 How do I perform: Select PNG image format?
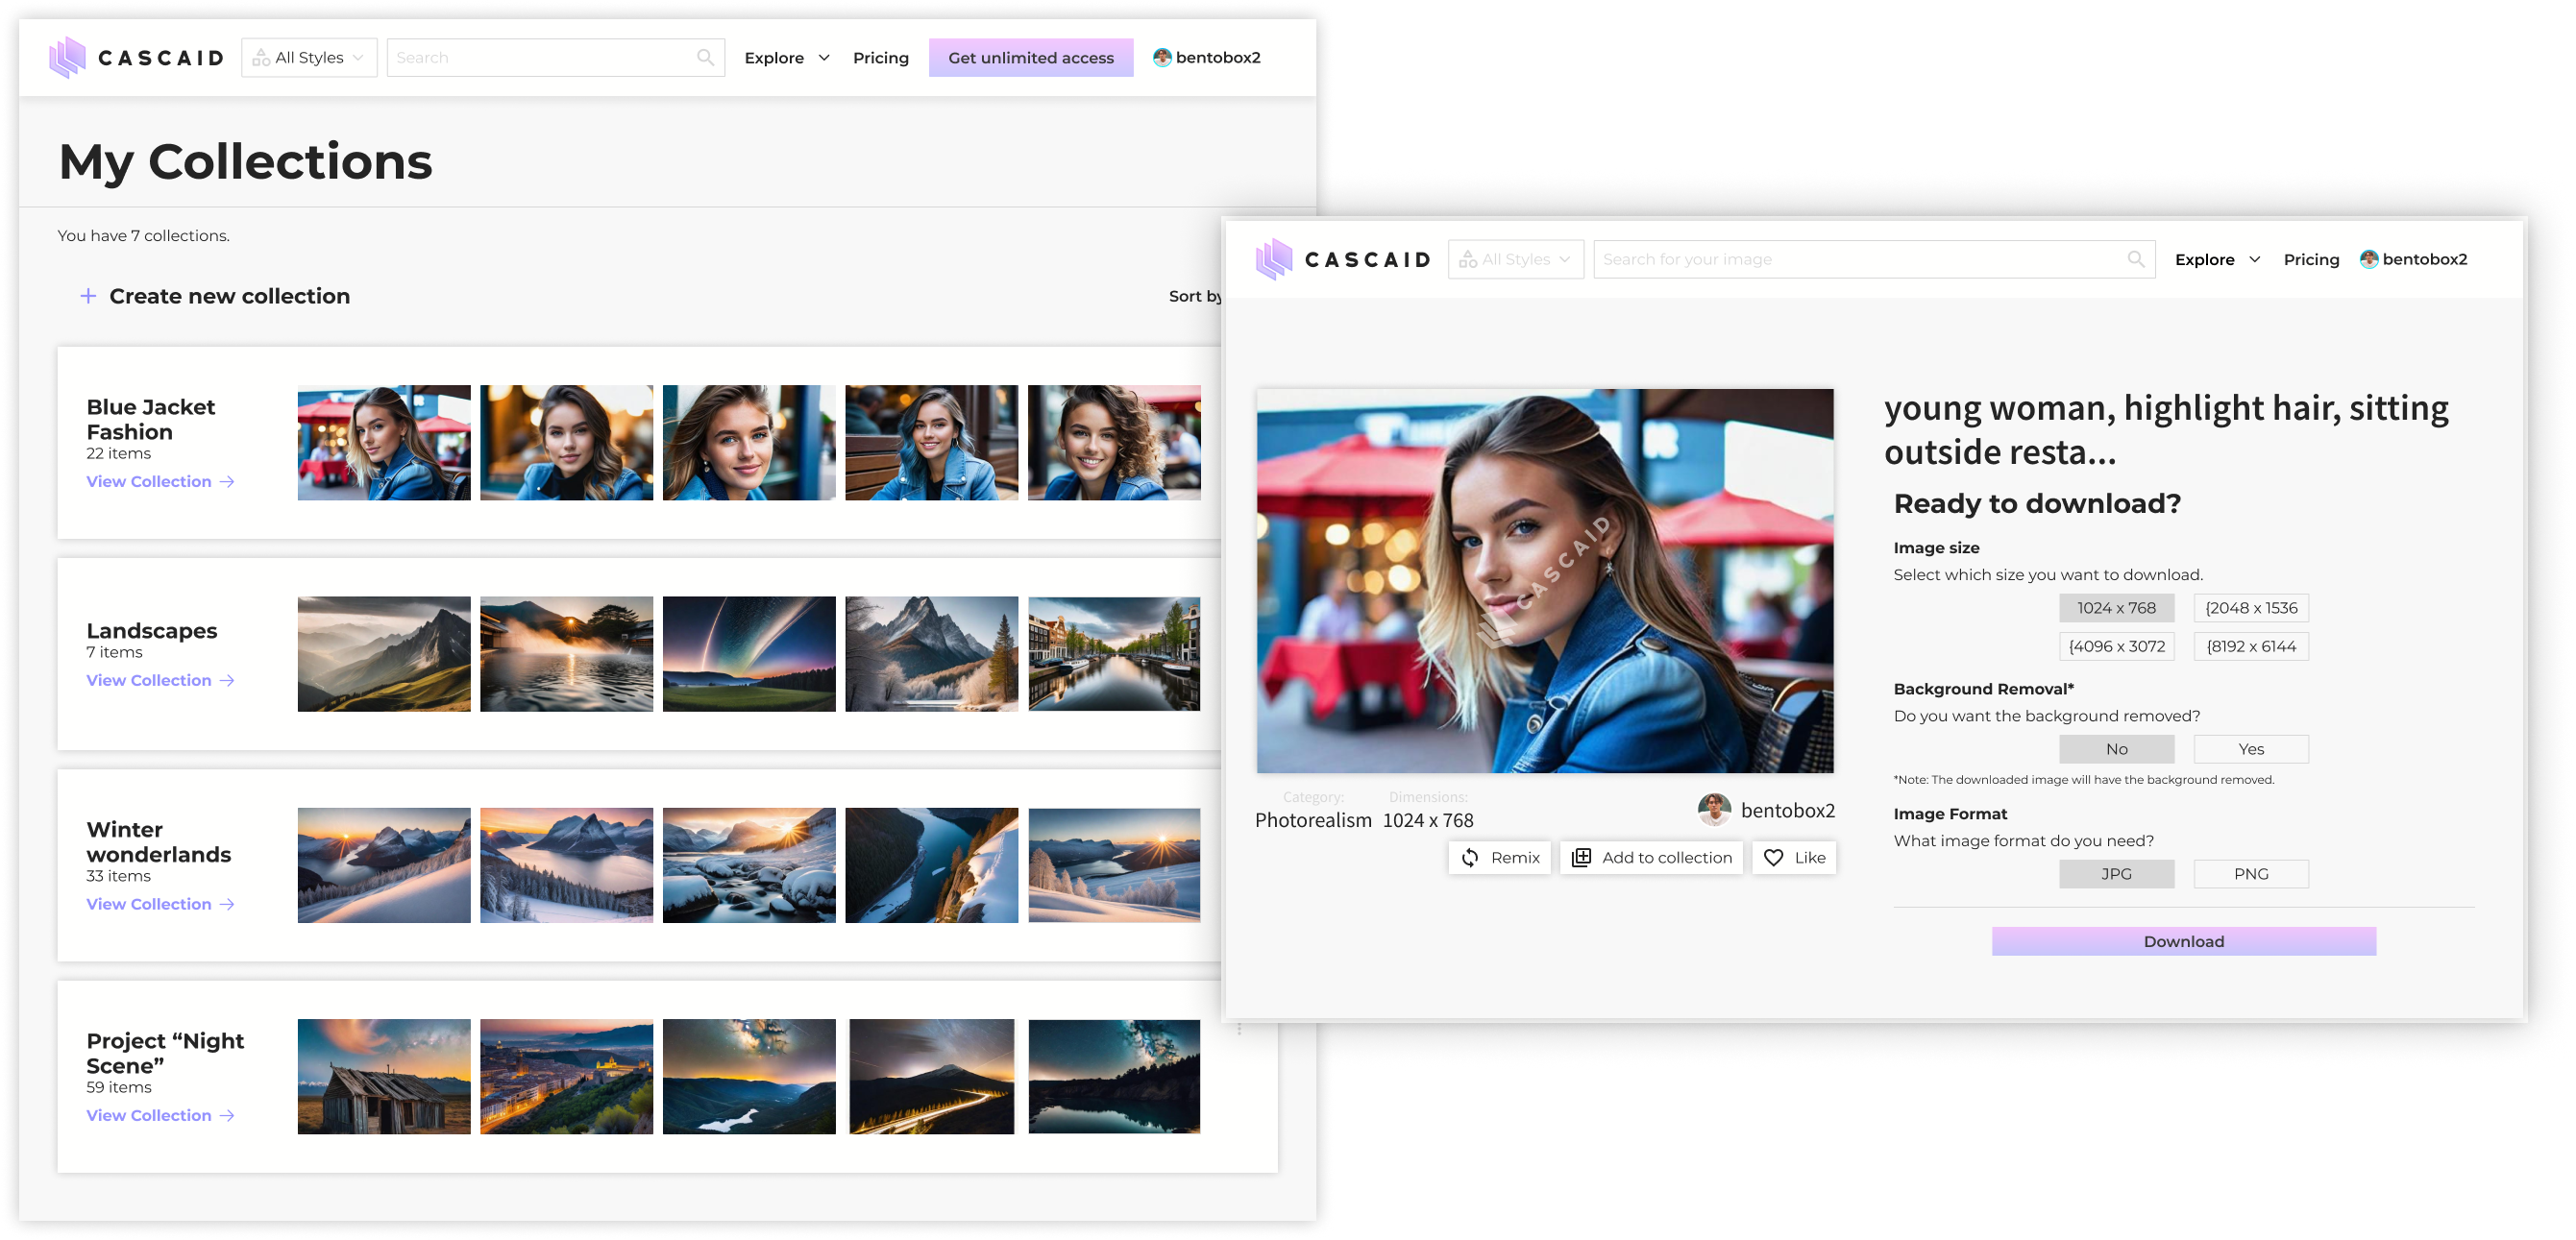coord(2250,874)
